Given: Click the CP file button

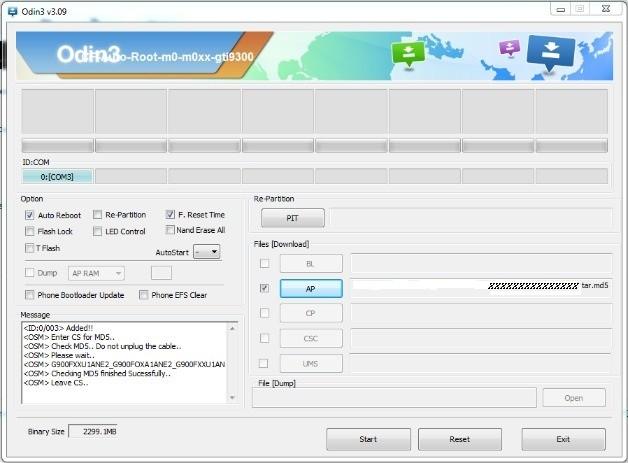Looking at the screenshot, I should 311,313.
